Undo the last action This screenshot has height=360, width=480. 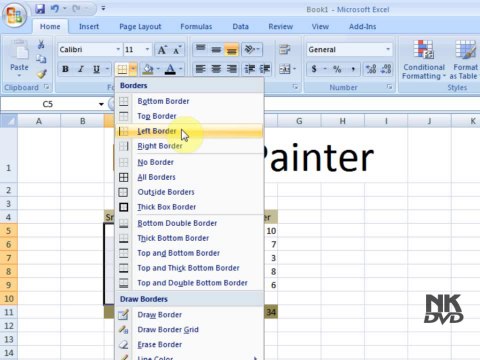pyautogui.click(x=55, y=9)
